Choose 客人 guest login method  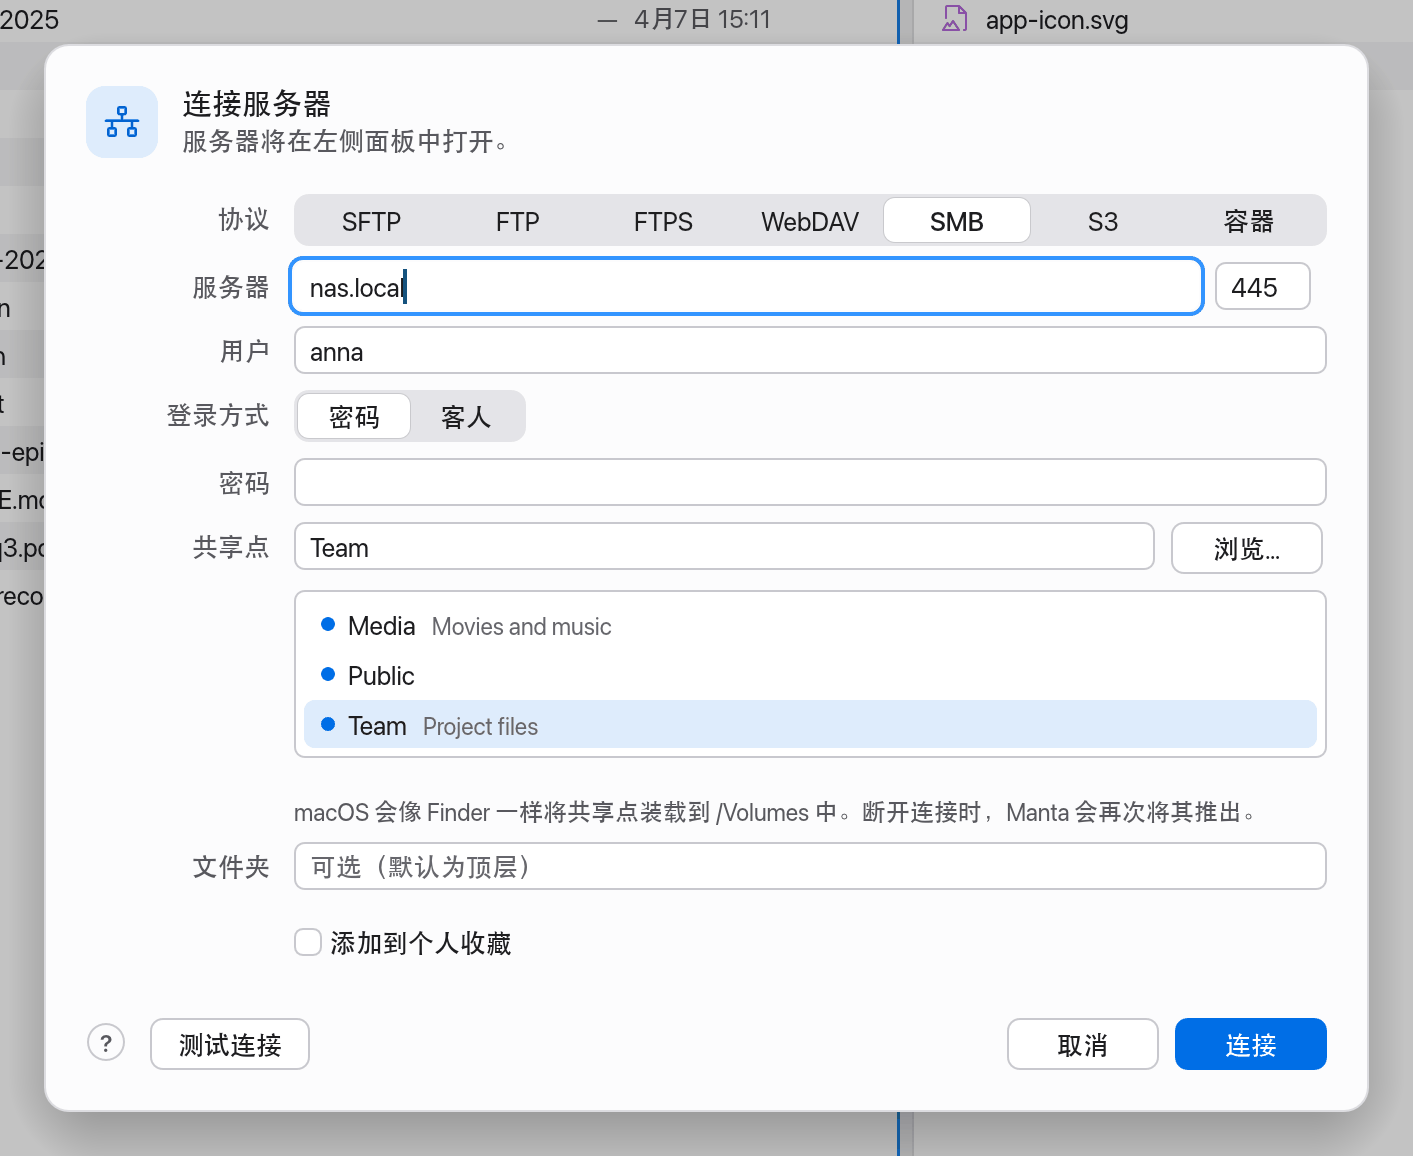click(466, 416)
